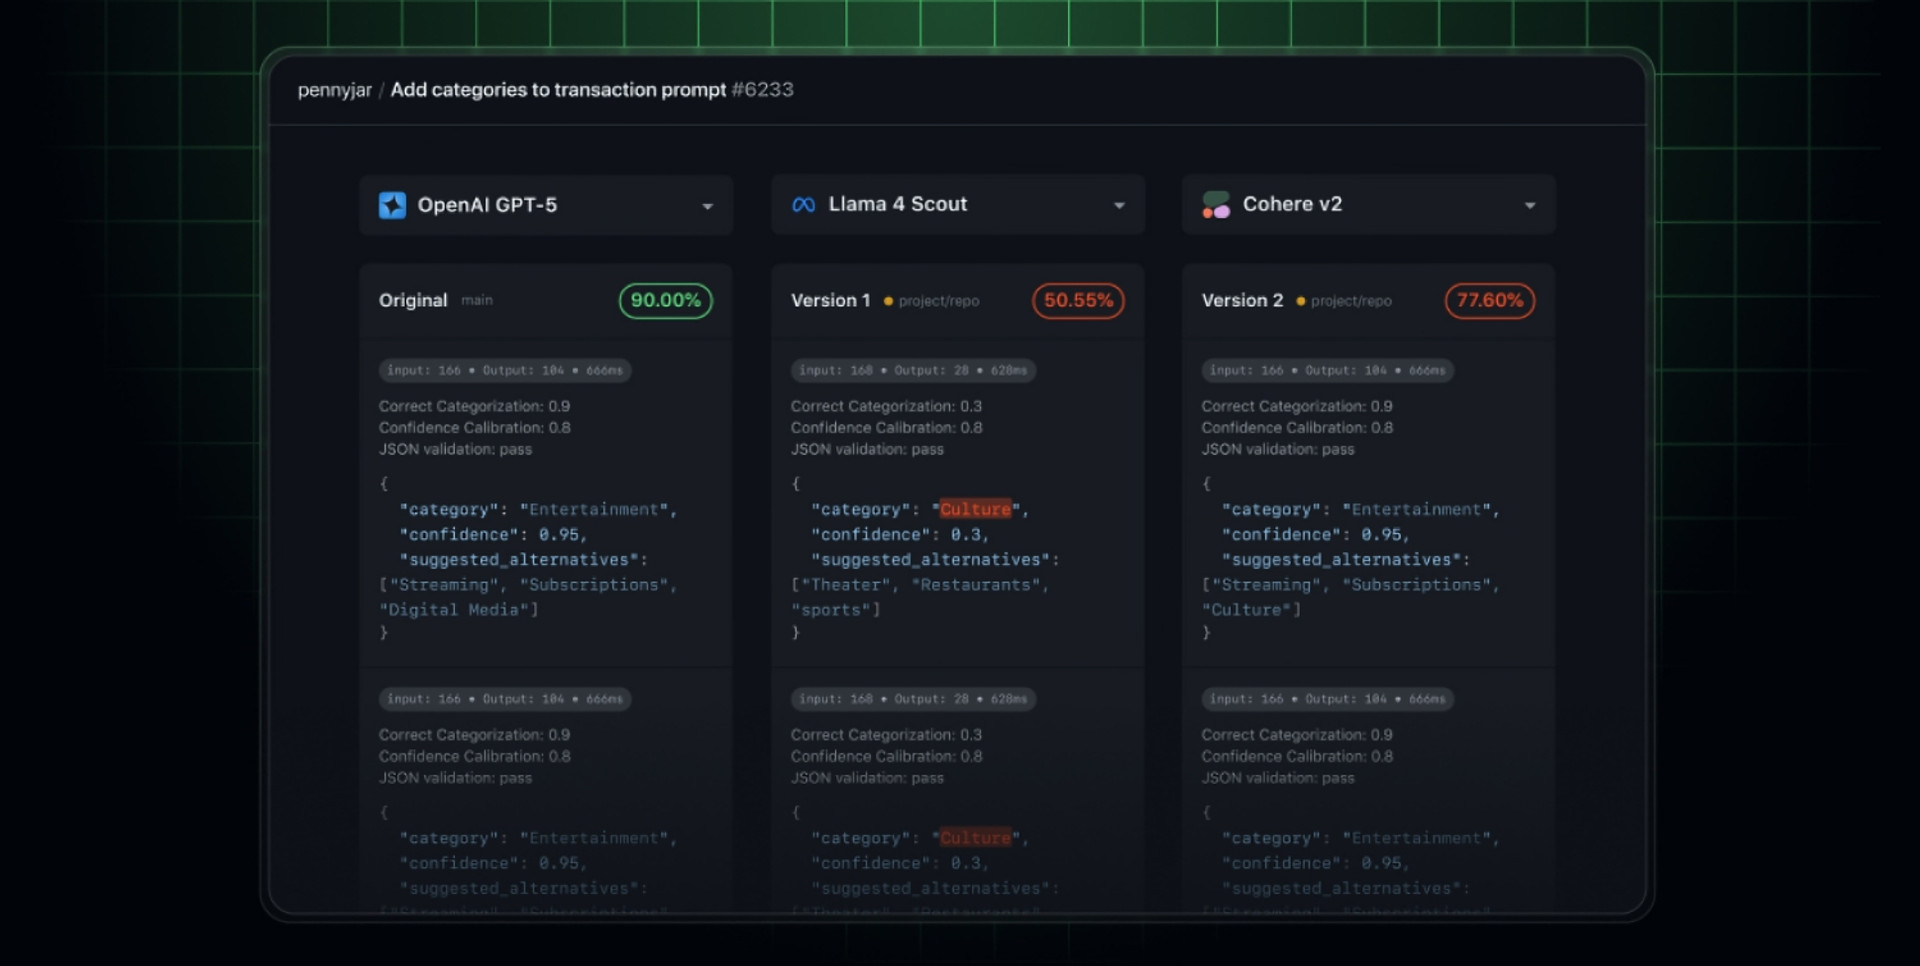Click the second token stats pill in Original column

505,699
